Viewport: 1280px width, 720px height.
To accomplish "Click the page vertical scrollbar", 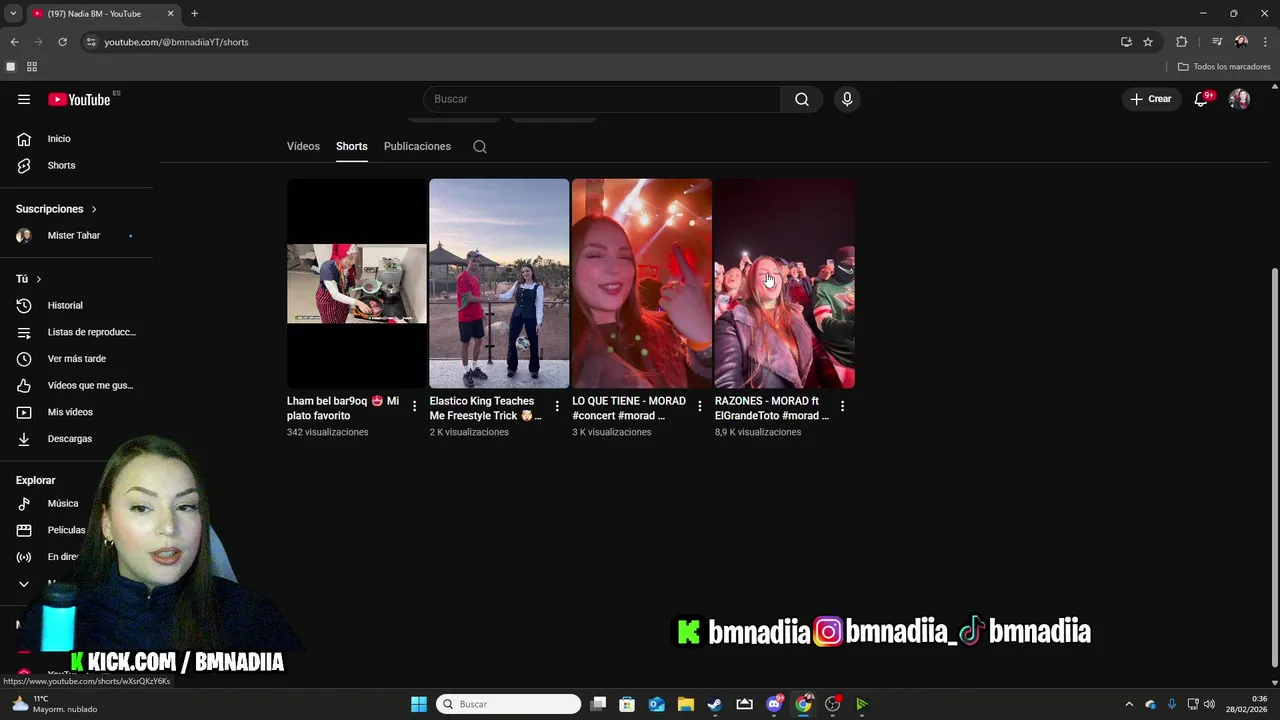I will point(1274,465).
